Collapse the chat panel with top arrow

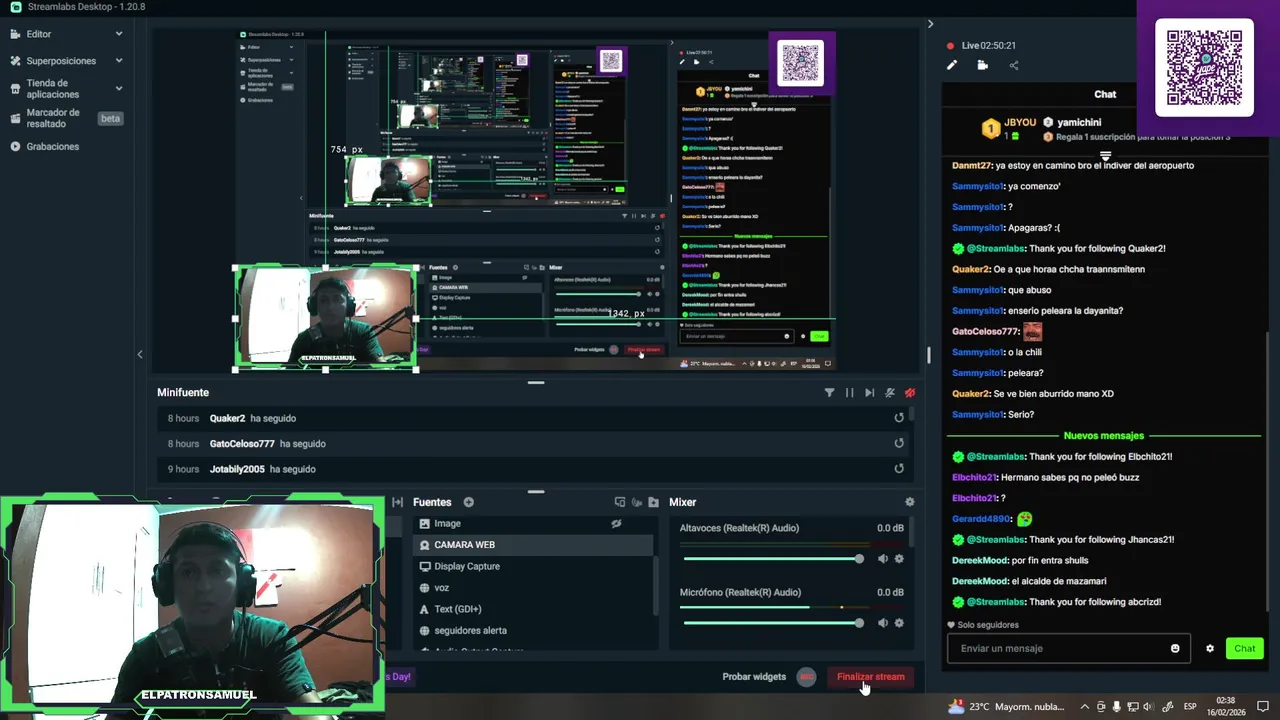(x=930, y=24)
